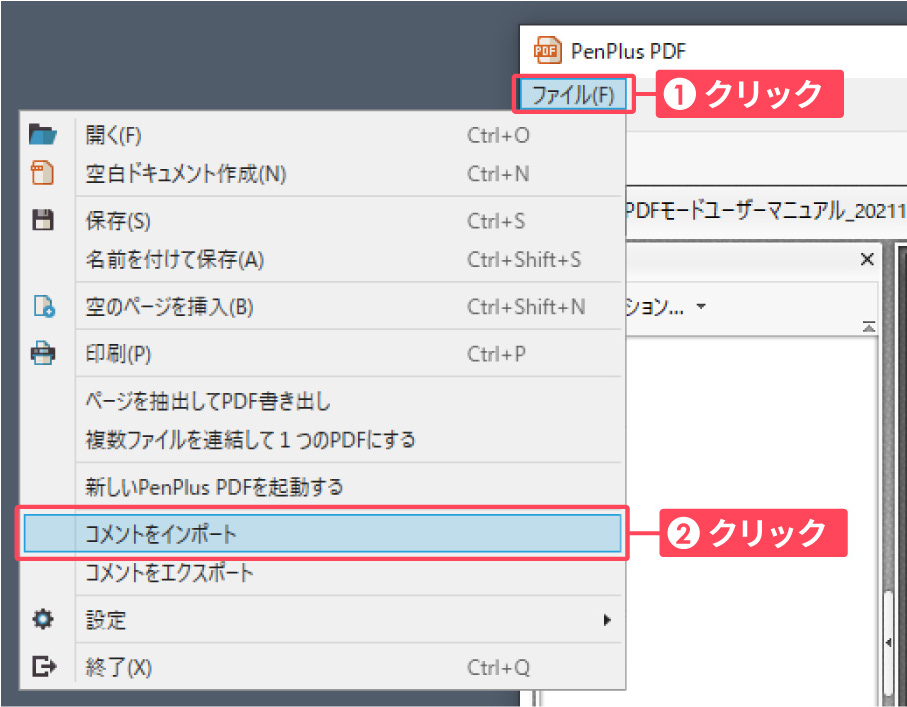Open the ション... dropdown arrow

(x=701, y=306)
